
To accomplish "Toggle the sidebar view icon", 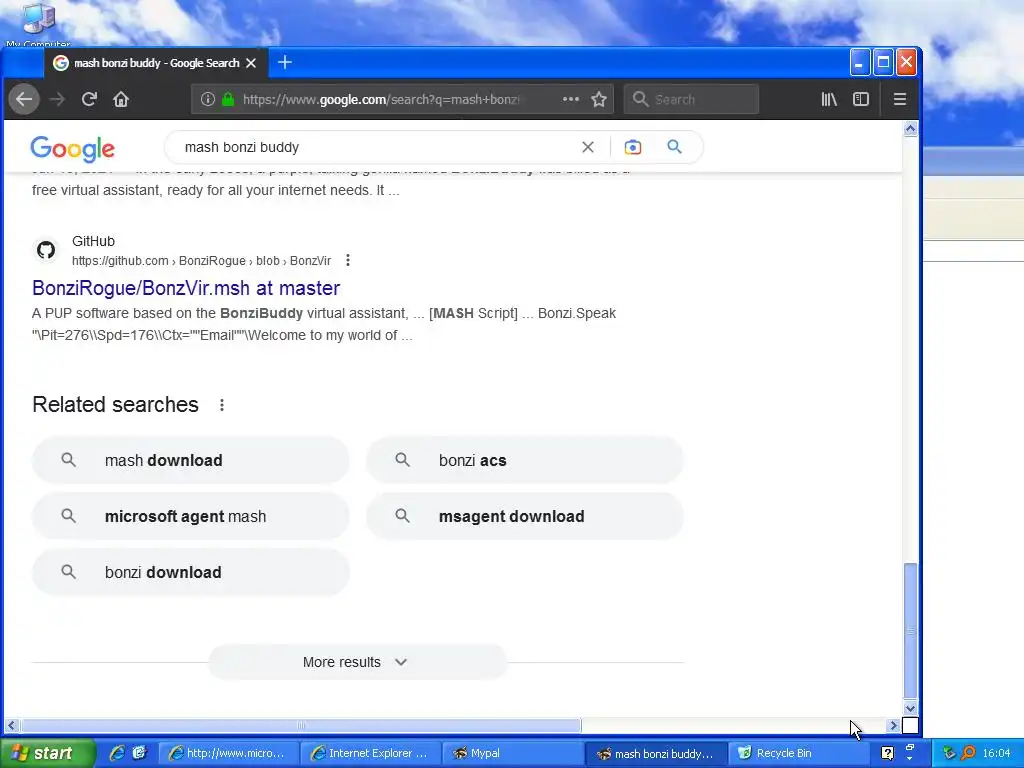I will [861, 99].
